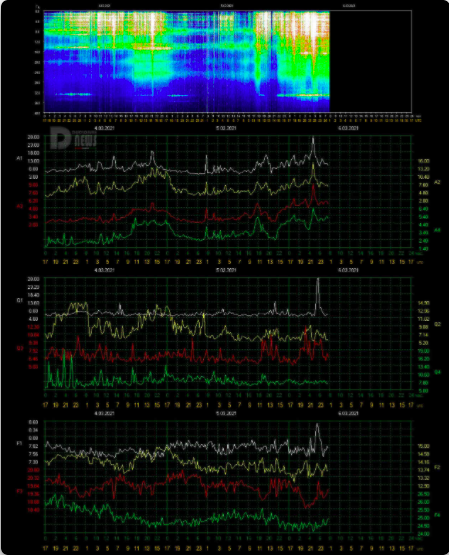Click the red F3 label of the frequency chart

(x=19, y=491)
